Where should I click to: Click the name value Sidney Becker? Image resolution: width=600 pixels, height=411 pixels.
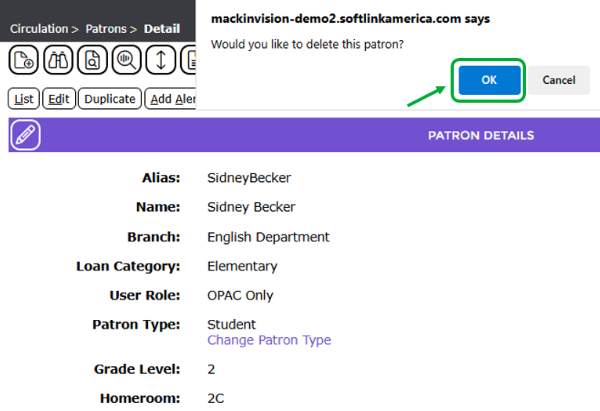tap(251, 207)
